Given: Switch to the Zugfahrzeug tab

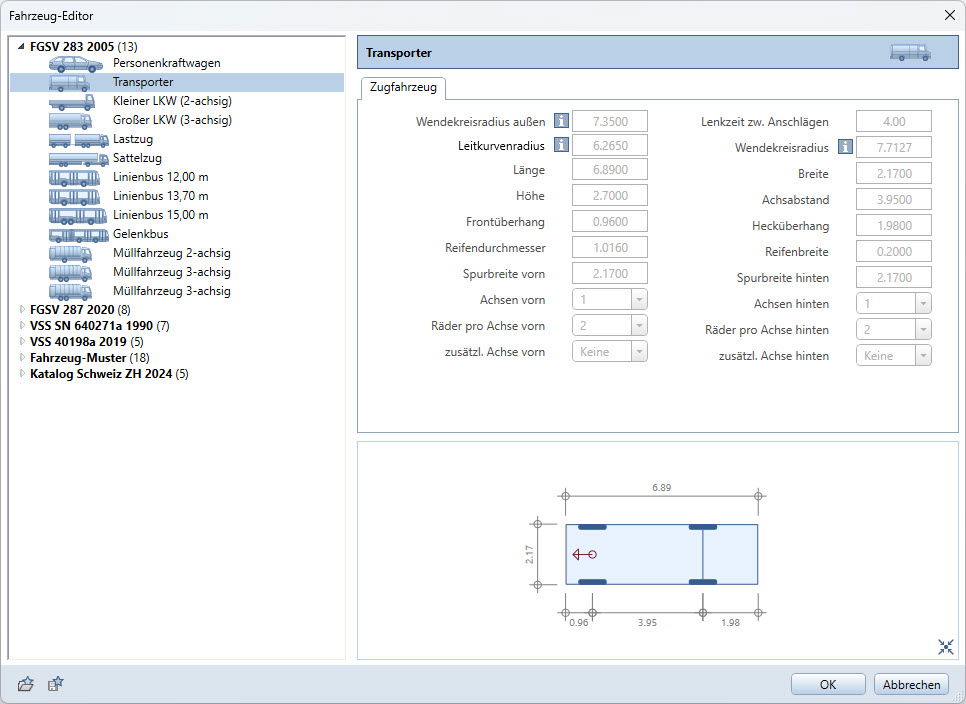Looking at the screenshot, I should [403, 87].
